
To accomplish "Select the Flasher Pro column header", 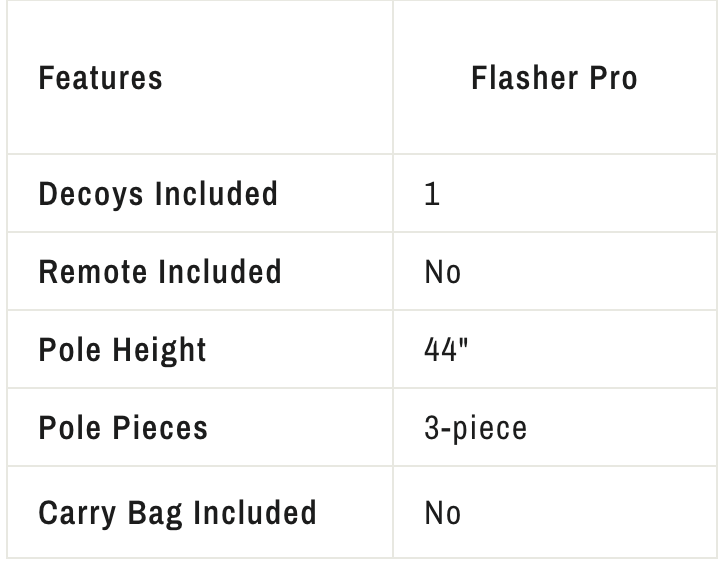I will 554,78.
